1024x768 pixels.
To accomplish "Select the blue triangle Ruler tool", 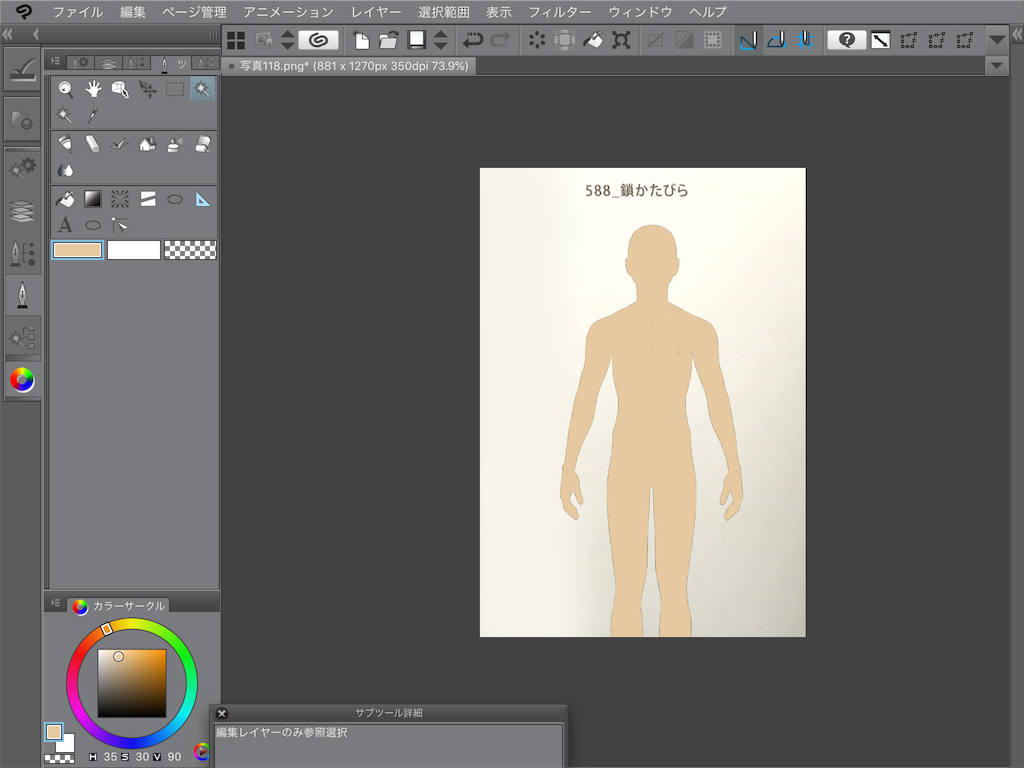I will tap(203, 199).
